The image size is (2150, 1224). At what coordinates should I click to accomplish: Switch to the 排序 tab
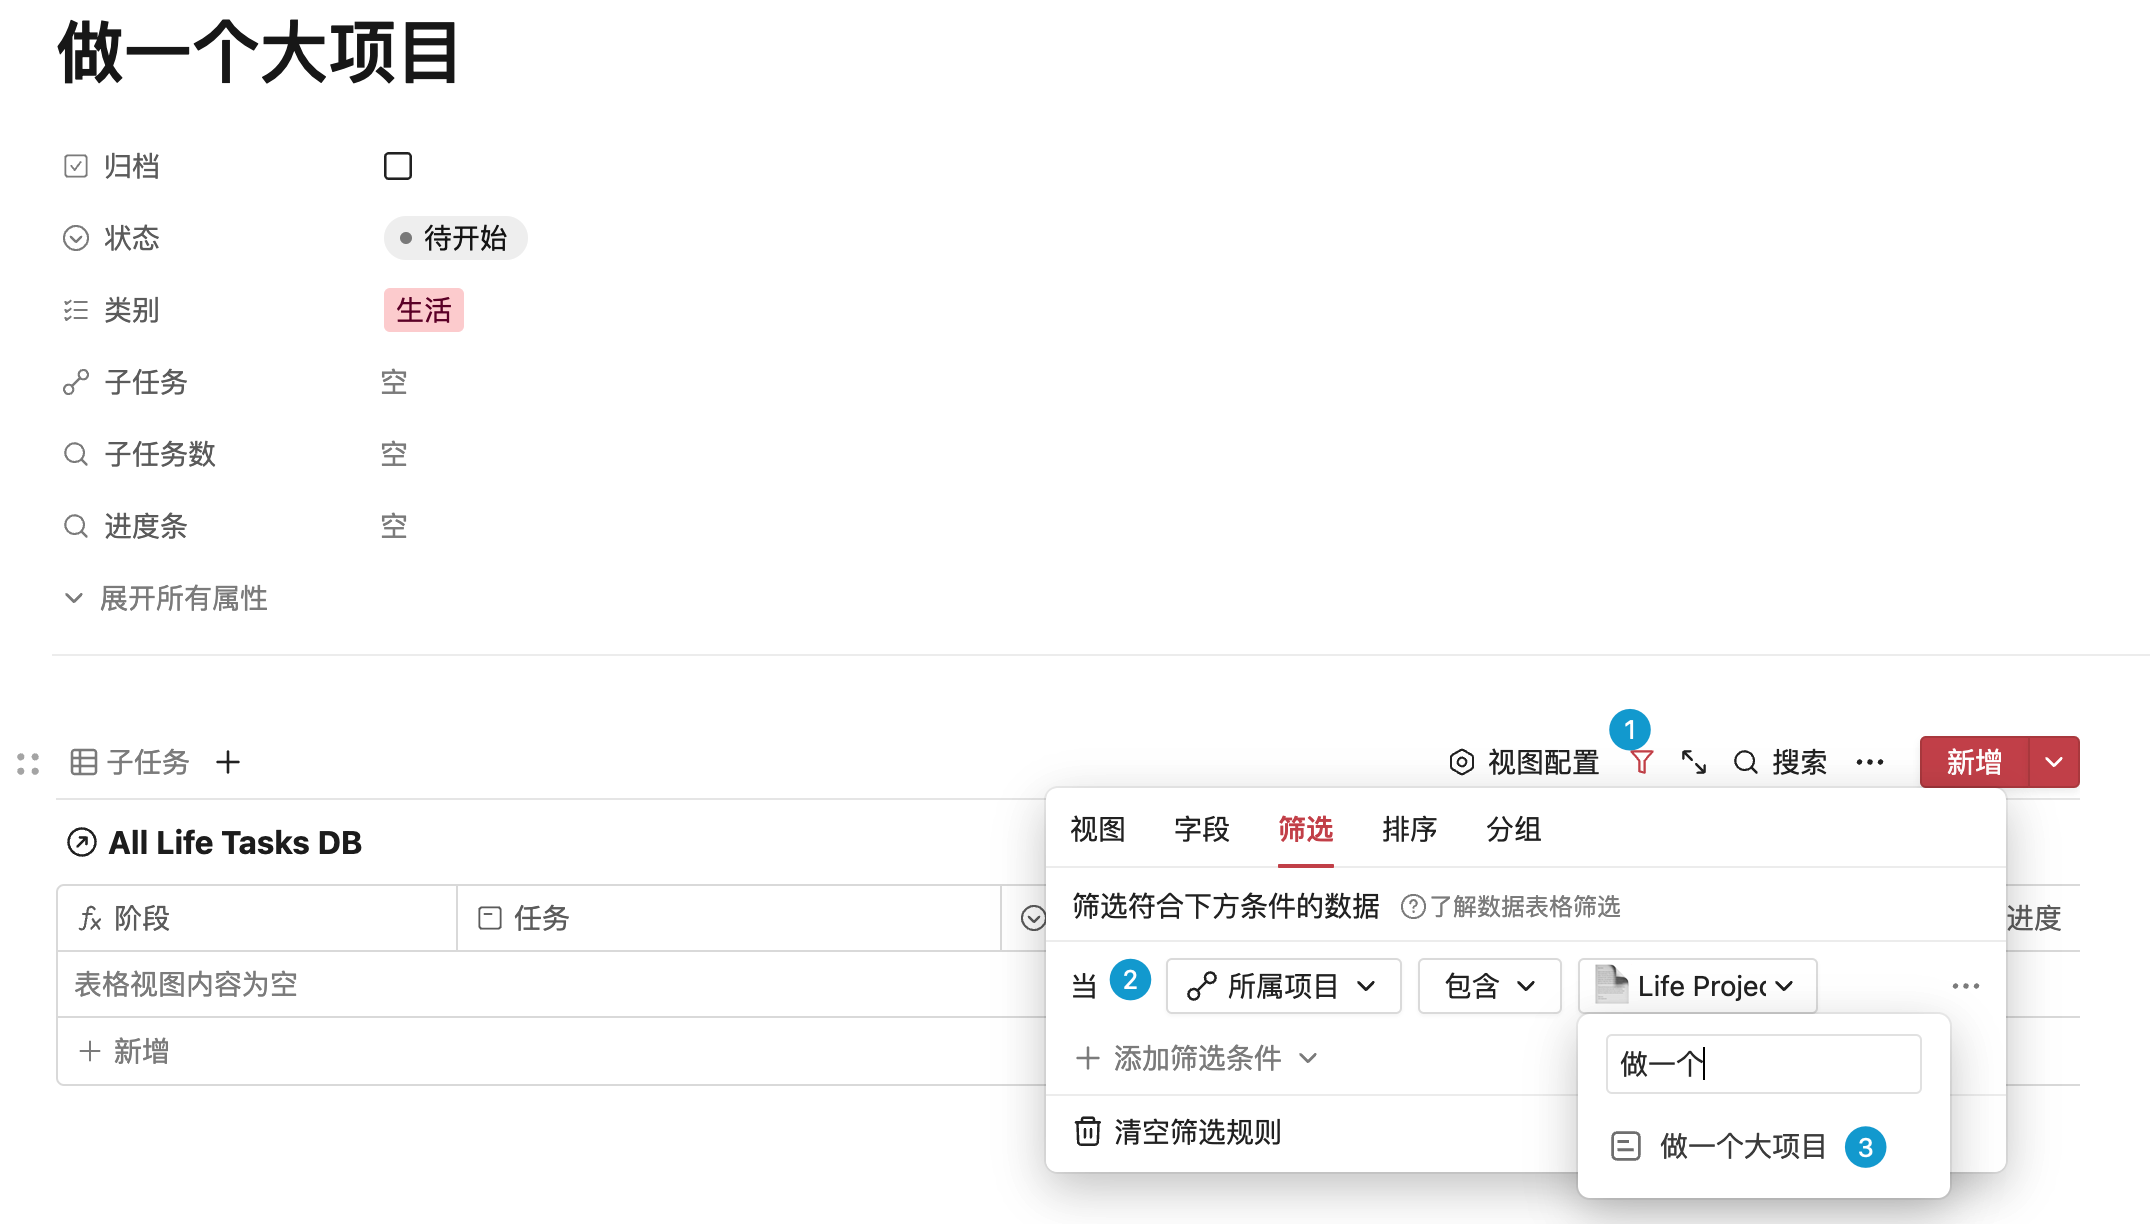[1409, 829]
